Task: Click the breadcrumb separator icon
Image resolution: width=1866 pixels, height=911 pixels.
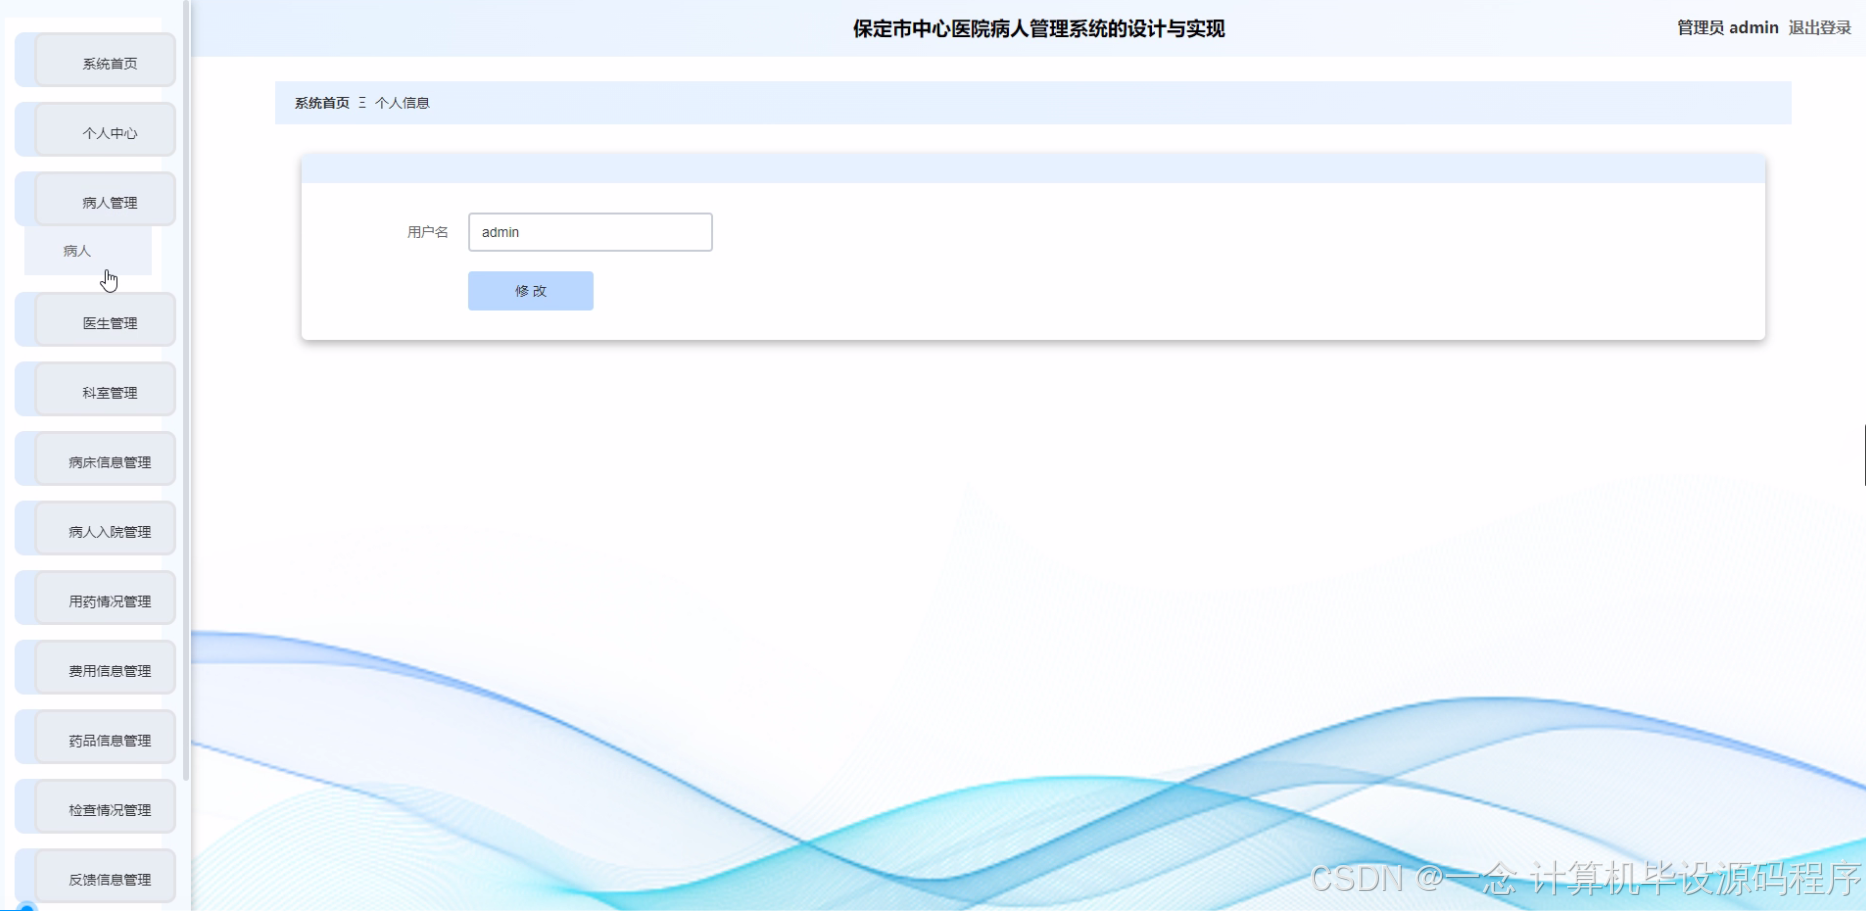Action: [362, 102]
